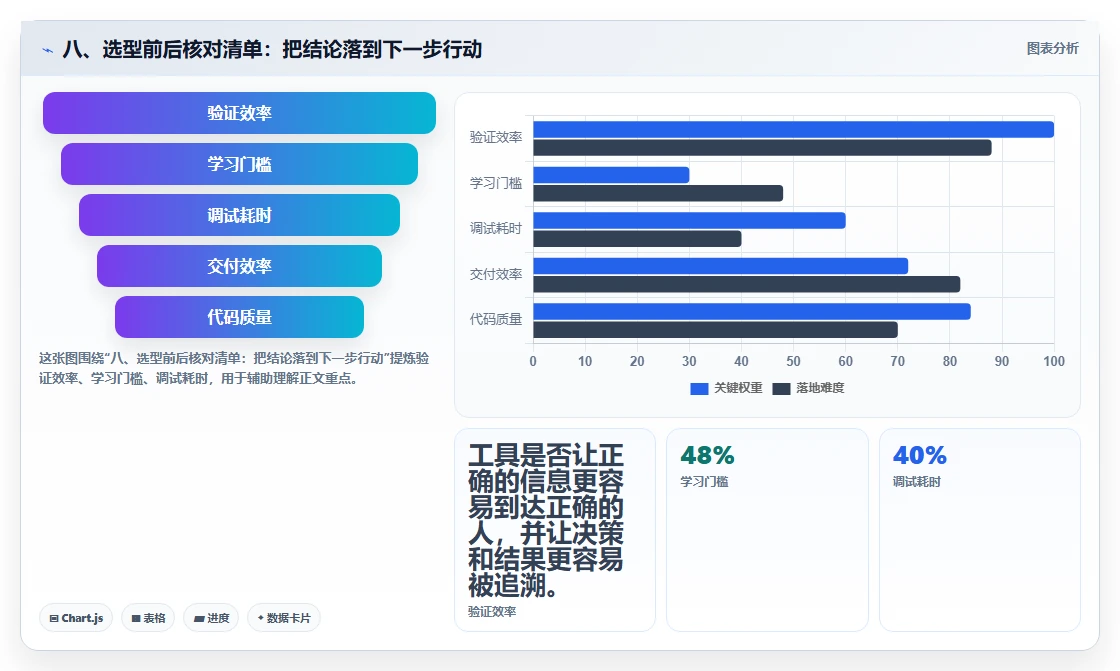The width and height of the screenshot is (1120, 671).
Task: Click the 调试耗时 caption under 40%
Action: click(916, 482)
